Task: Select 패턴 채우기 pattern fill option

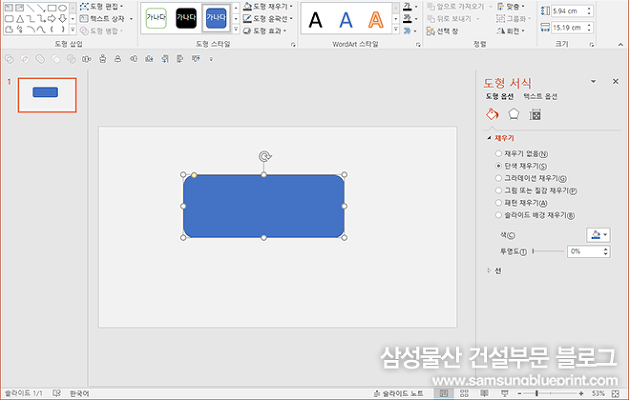Action: coord(522,203)
